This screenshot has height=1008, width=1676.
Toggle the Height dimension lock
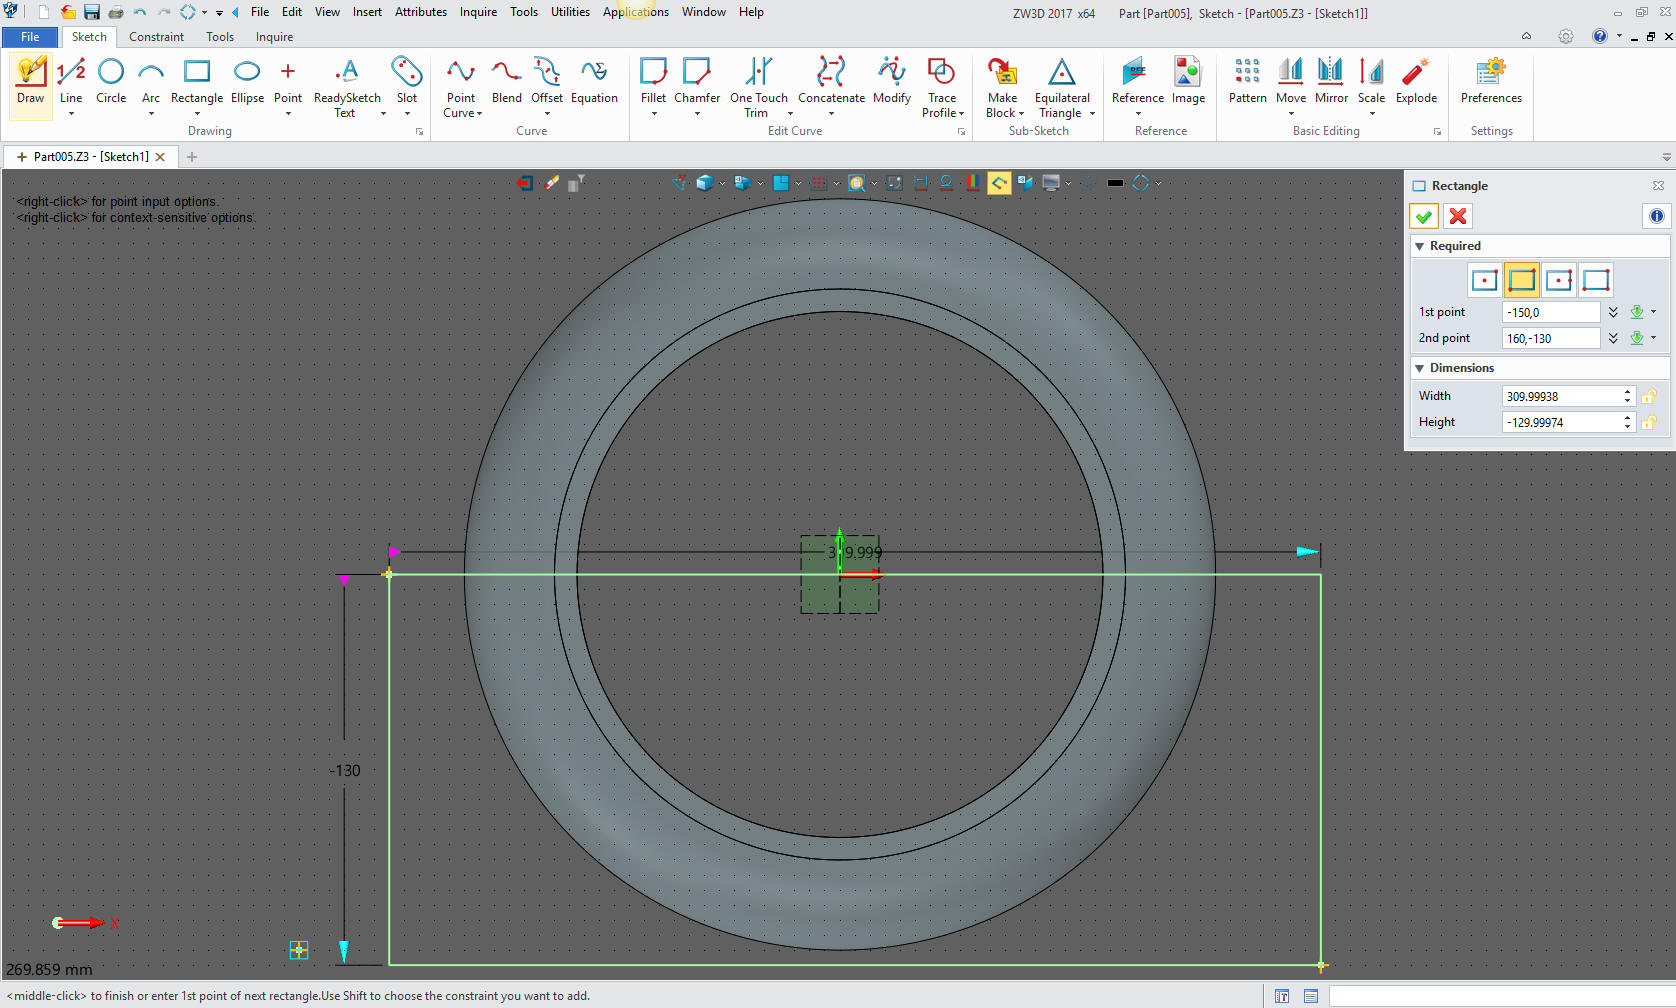click(1649, 422)
